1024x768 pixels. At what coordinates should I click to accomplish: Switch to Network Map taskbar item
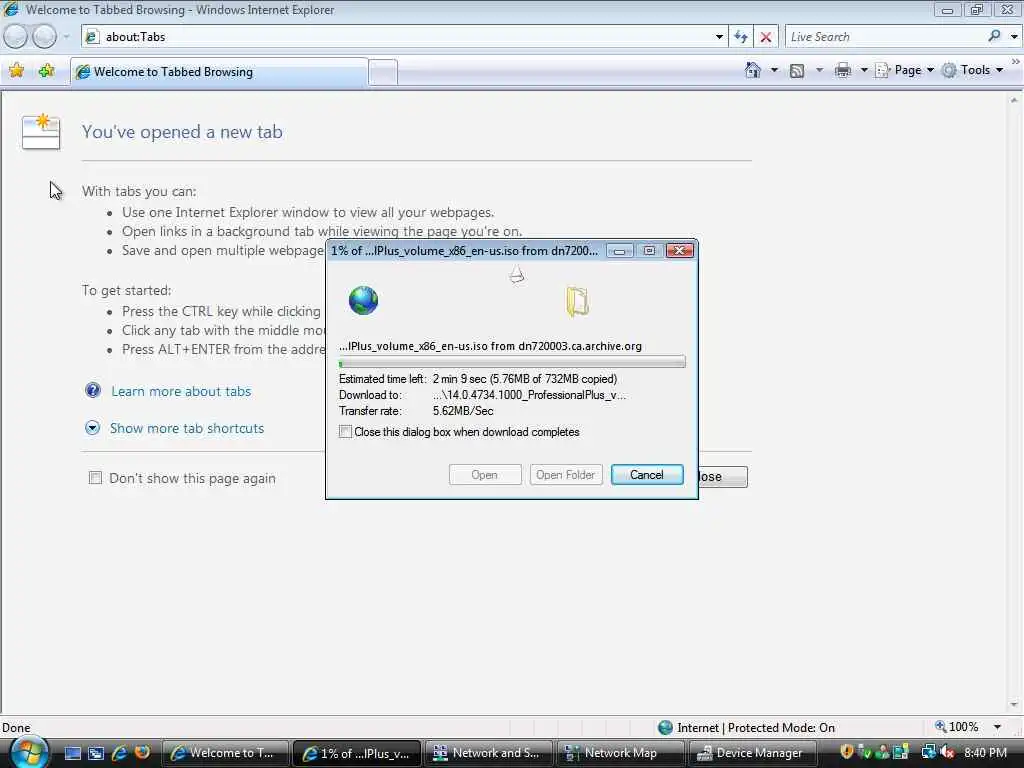[x=620, y=753]
